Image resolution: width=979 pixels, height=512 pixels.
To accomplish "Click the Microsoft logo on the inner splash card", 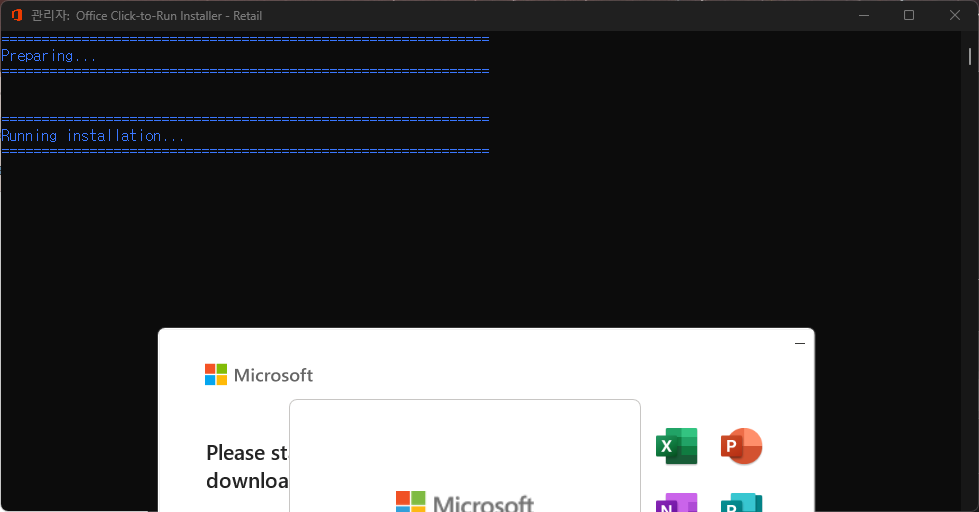I will (465, 502).
